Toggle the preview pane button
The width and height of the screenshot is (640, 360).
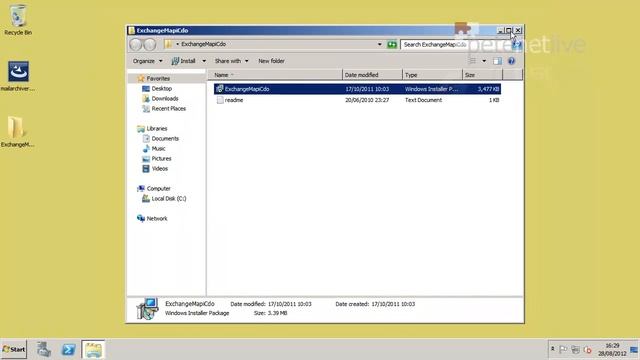pos(497,61)
